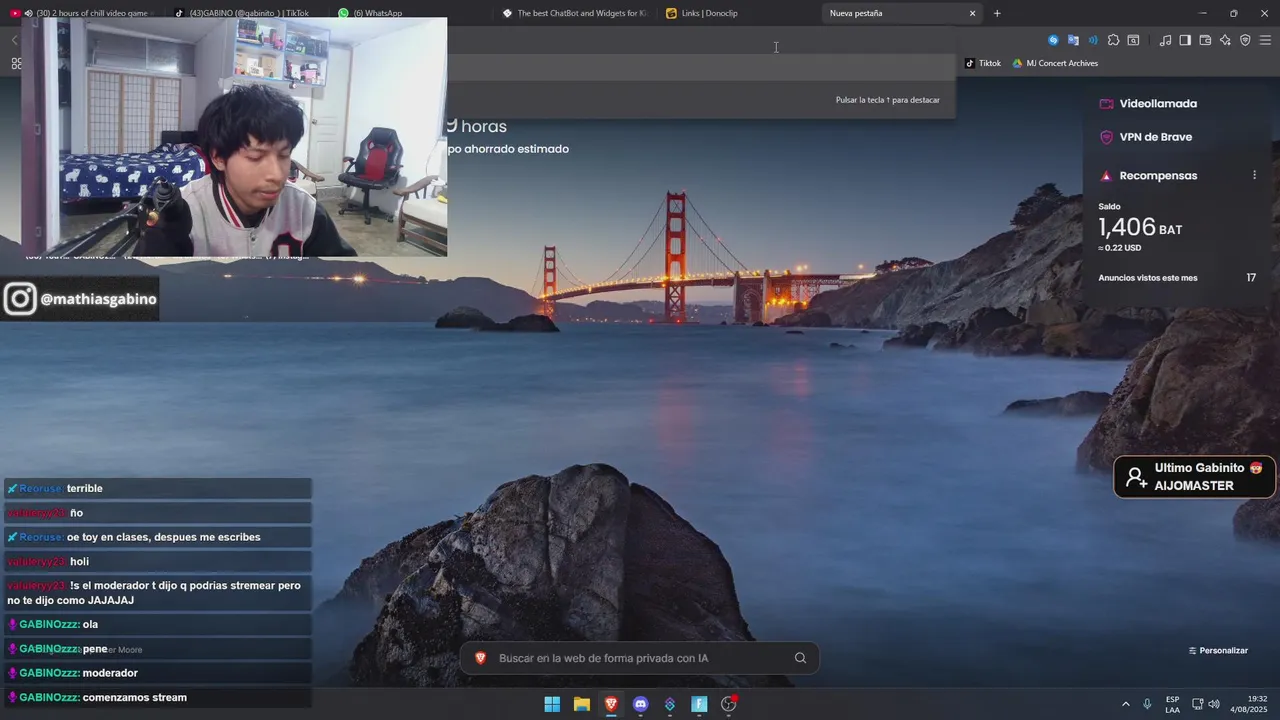Click Anuncios vistos este mes row
Screen dimensions: 1280x720
[x=1177, y=278]
